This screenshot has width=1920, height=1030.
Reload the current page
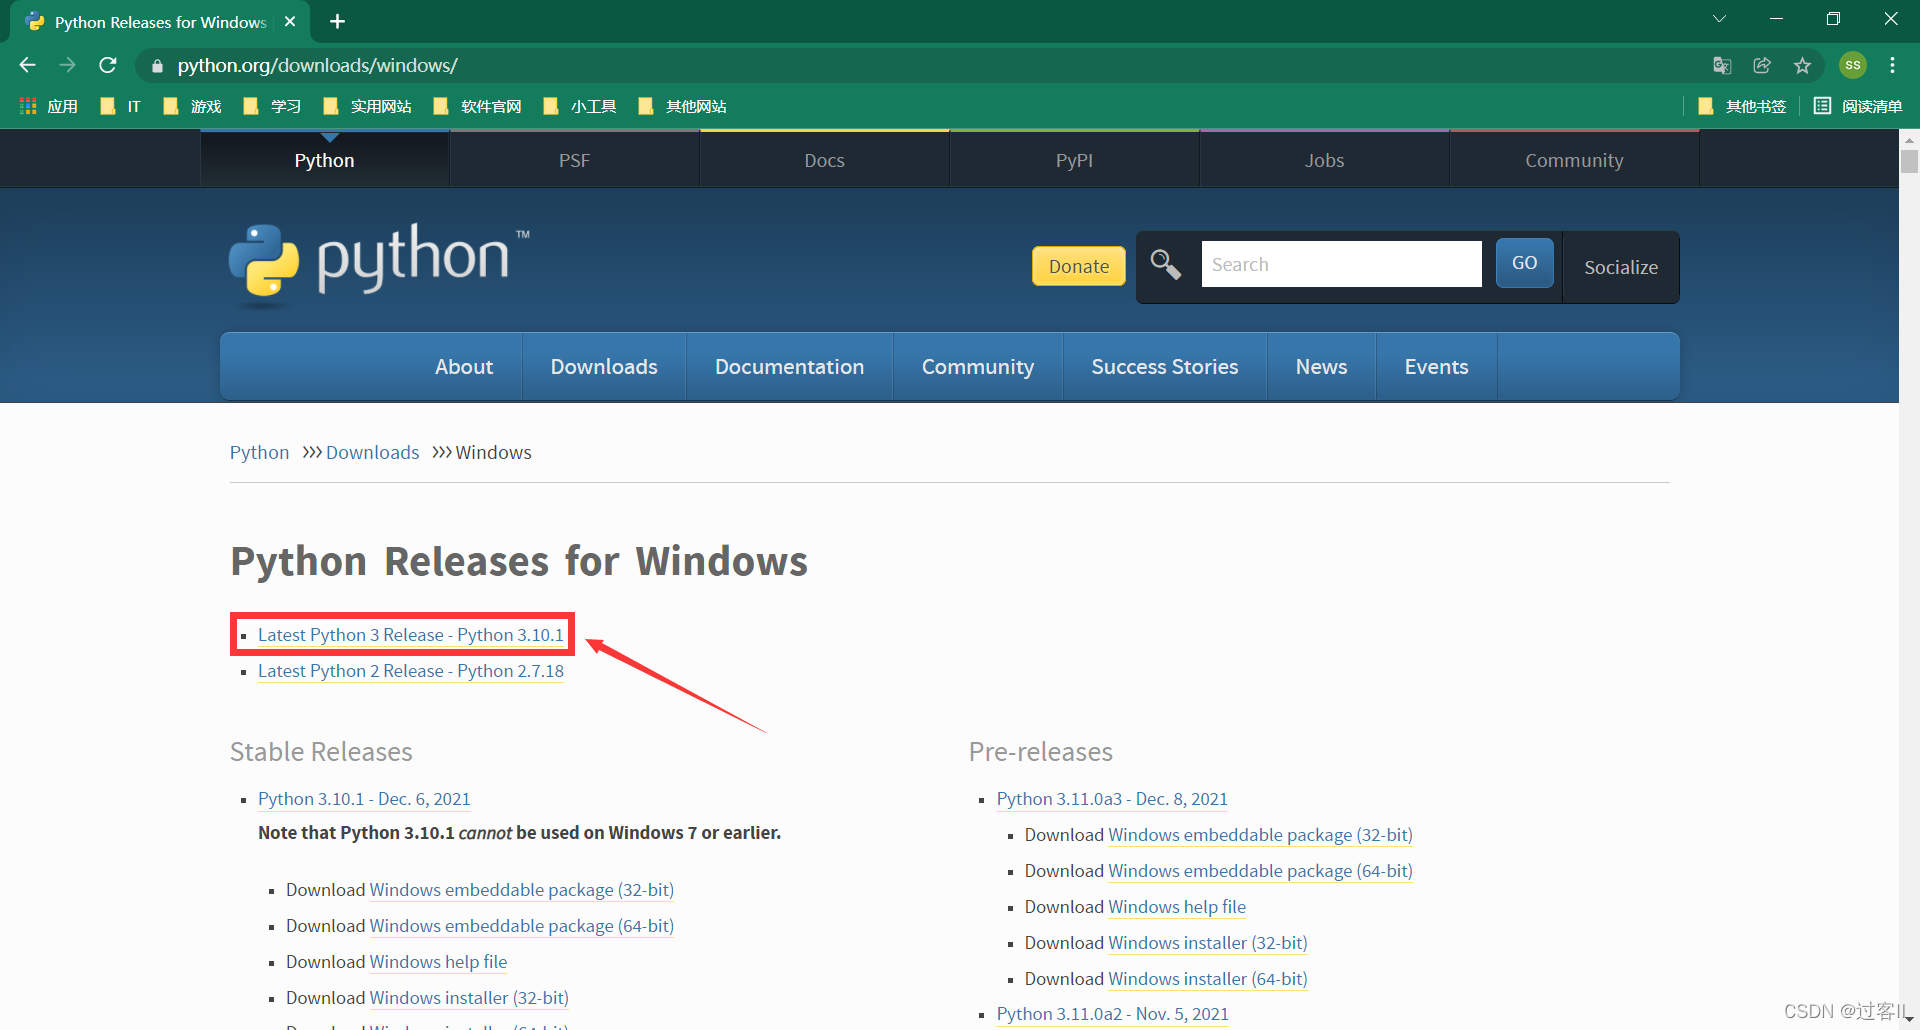(x=107, y=65)
